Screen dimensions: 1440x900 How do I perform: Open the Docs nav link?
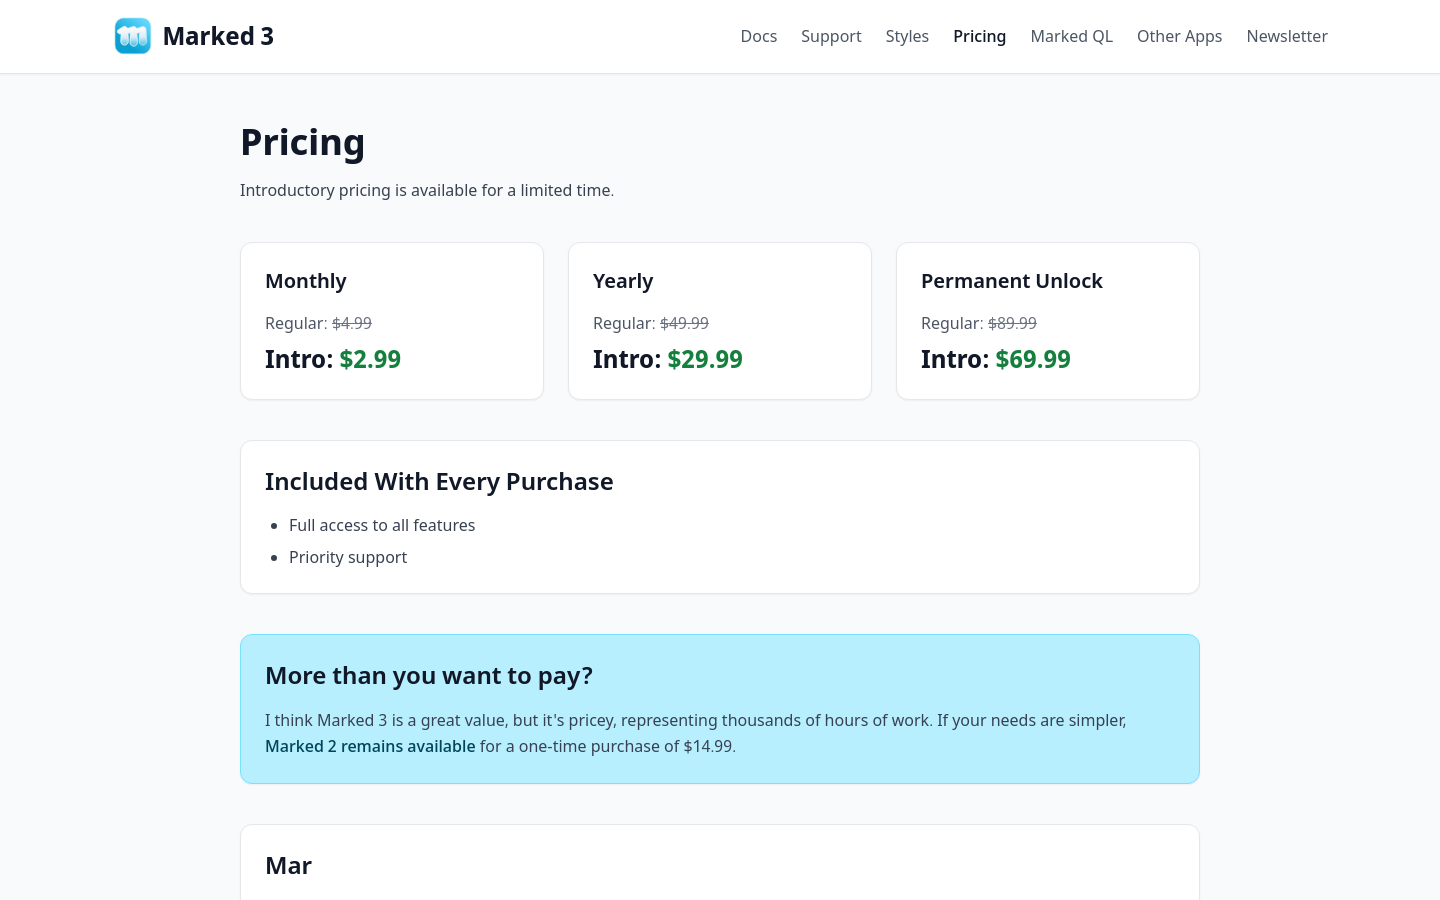pos(759,36)
